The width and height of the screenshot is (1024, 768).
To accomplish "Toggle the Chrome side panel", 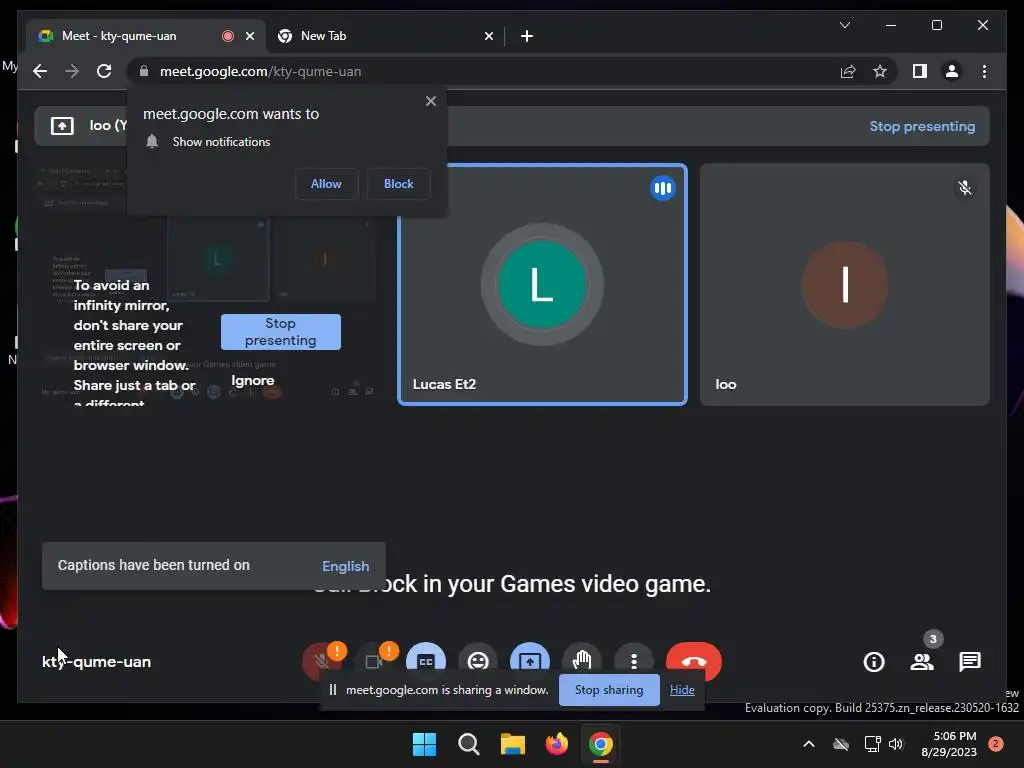I will click(920, 71).
